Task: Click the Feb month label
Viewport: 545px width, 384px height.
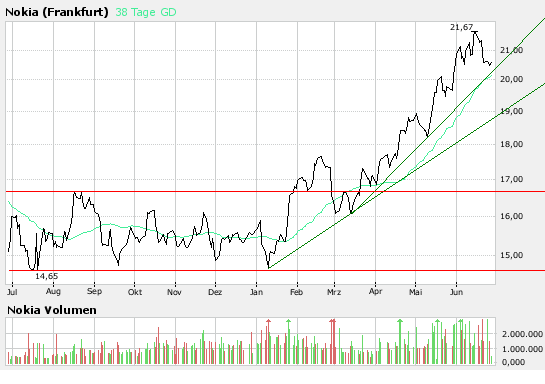Action: tap(296, 292)
